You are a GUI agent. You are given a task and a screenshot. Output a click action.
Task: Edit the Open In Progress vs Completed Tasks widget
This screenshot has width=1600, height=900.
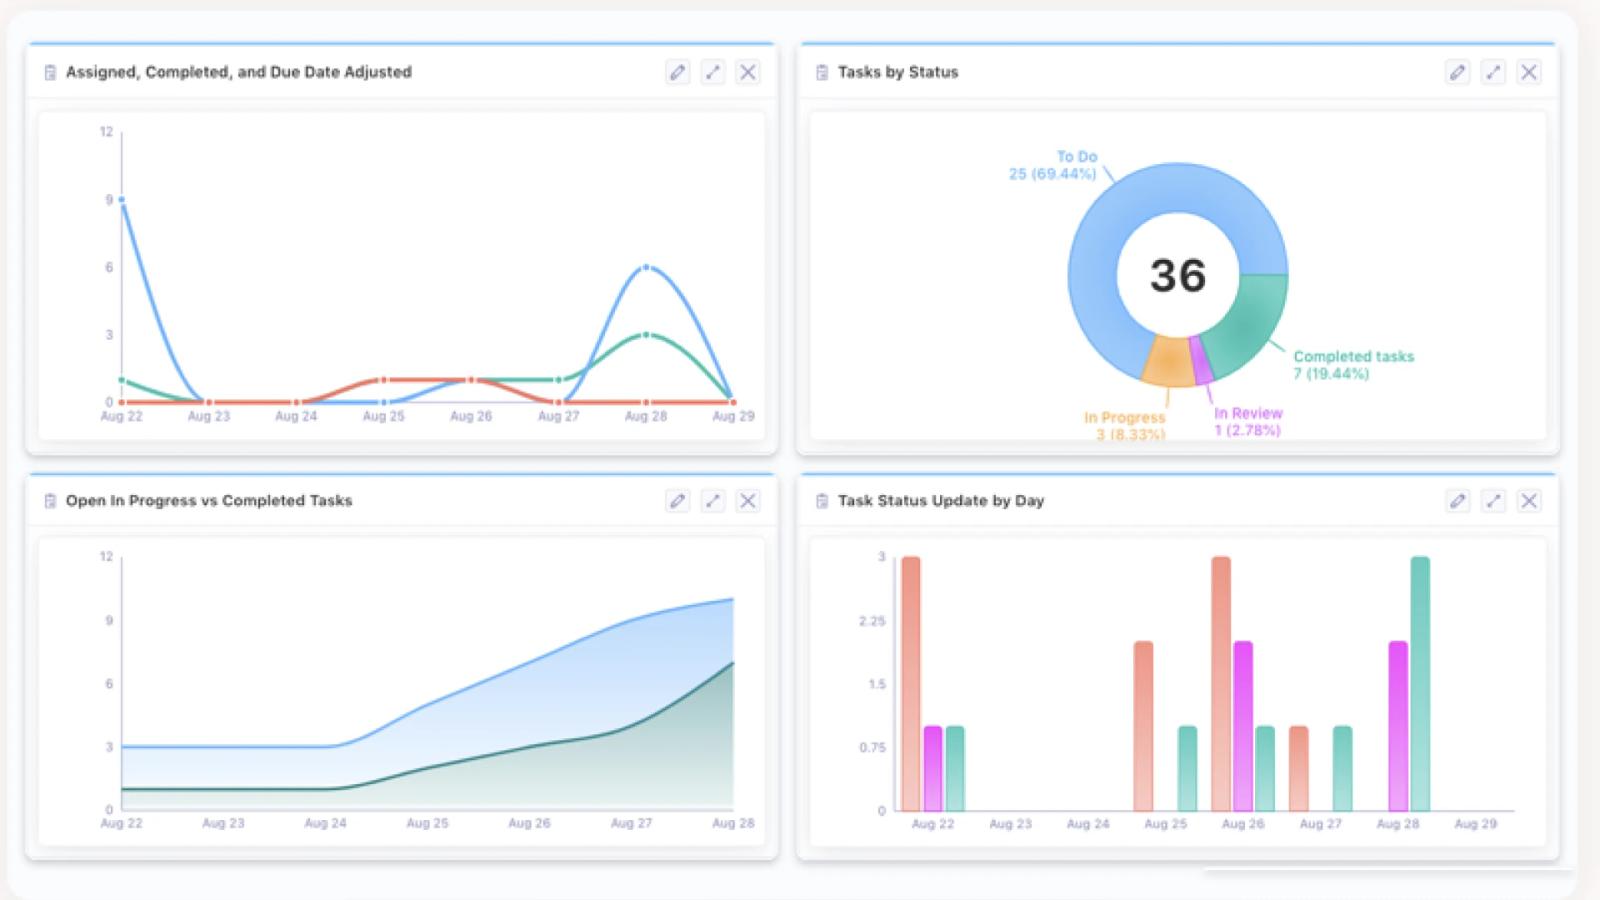(x=678, y=501)
